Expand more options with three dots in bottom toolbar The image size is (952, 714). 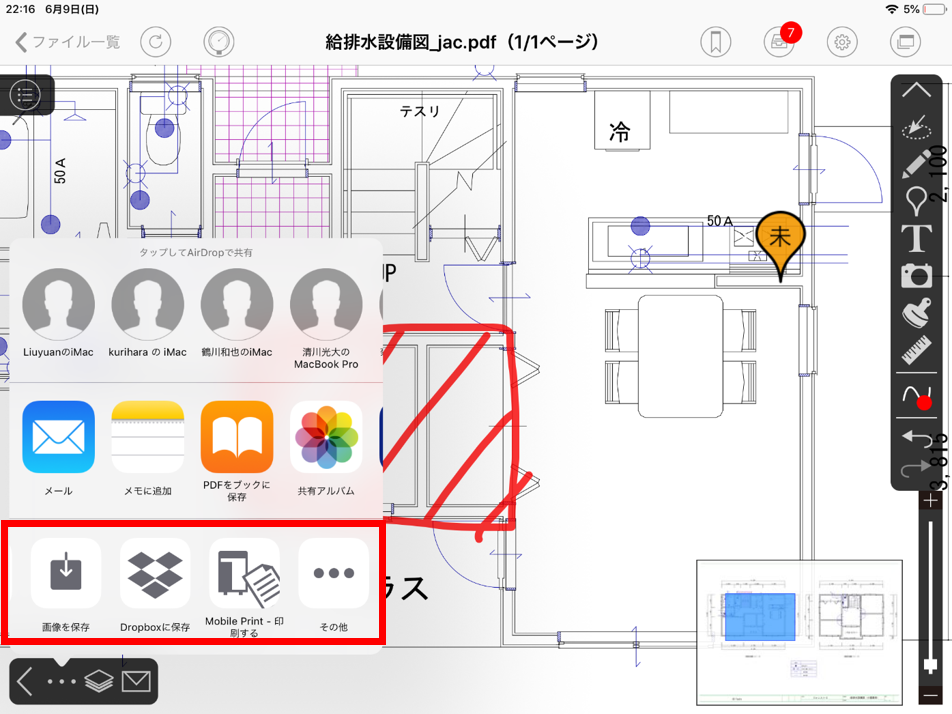(61, 682)
